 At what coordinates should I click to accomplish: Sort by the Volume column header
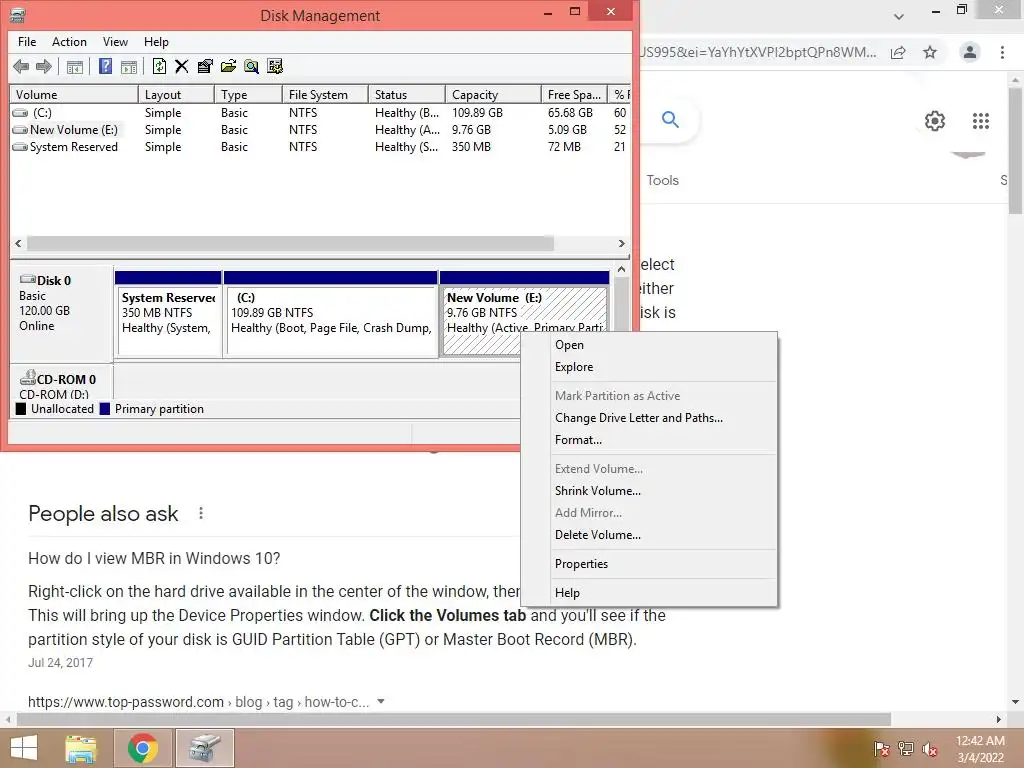click(74, 95)
